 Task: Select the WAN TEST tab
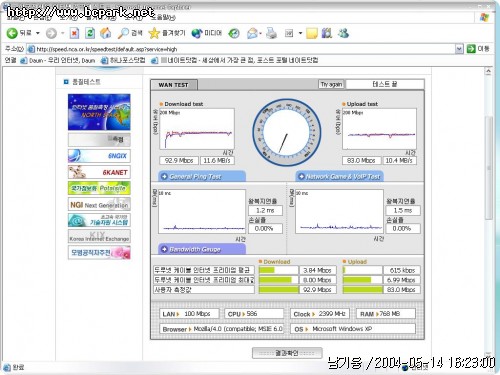(x=174, y=85)
